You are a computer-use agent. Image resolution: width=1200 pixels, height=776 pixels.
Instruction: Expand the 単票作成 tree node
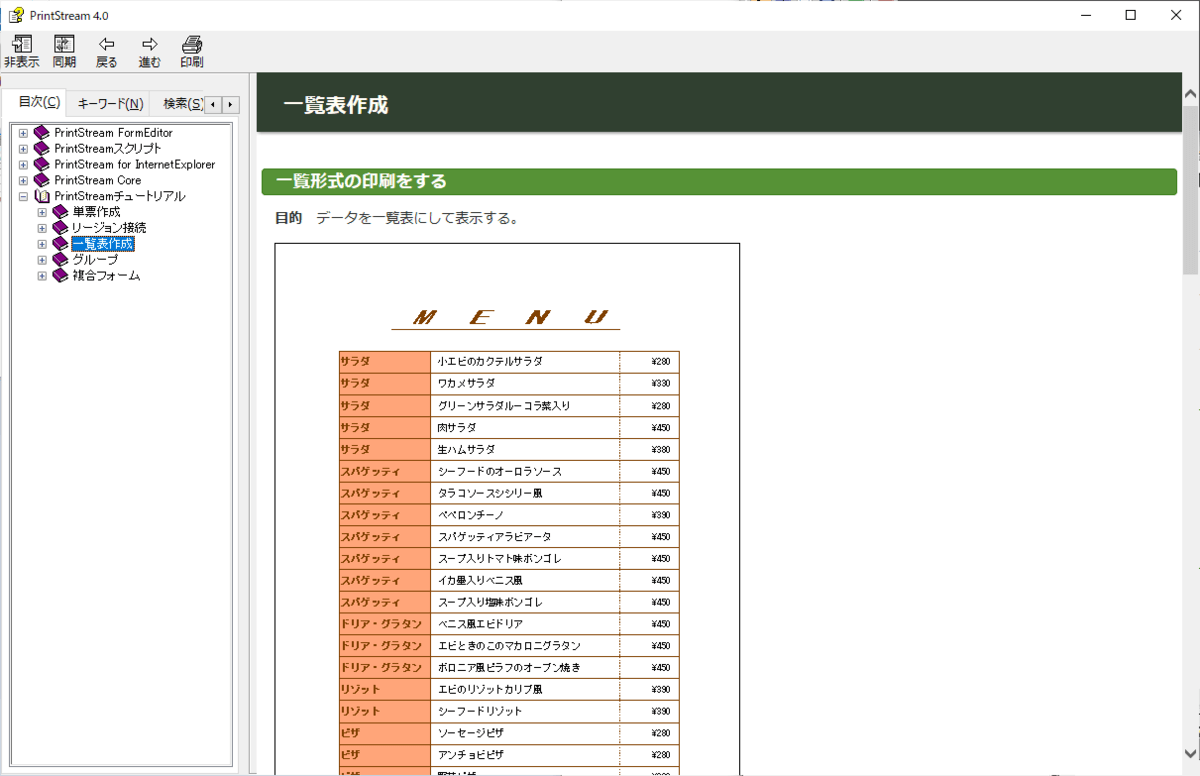(x=42, y=212)
